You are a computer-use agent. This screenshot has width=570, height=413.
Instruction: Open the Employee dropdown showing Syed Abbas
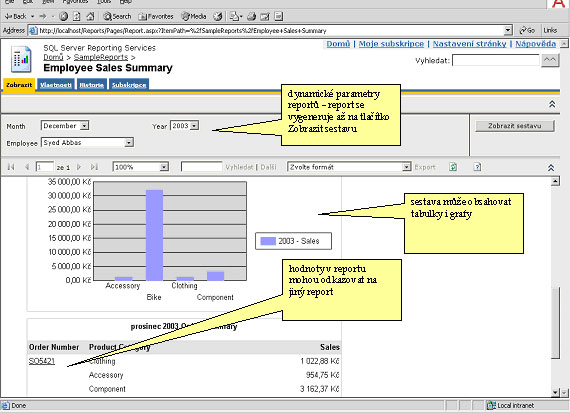[88, 143]
